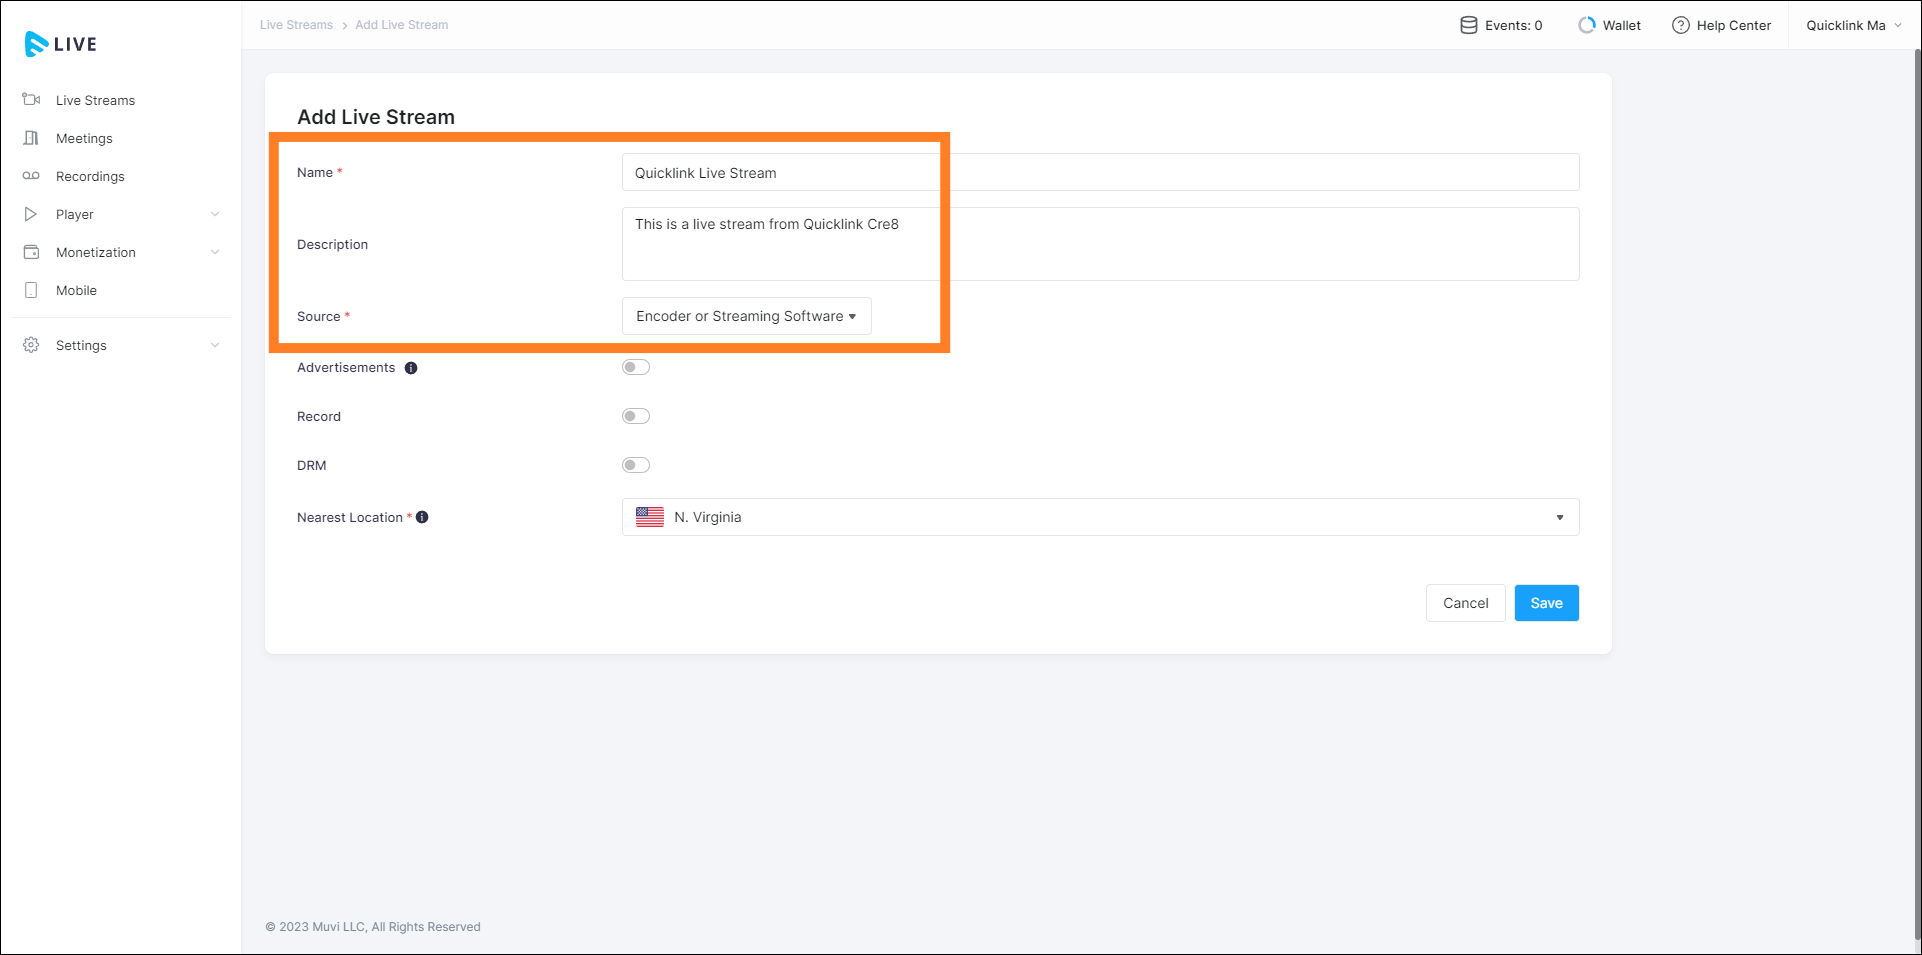Click the Events database icon
1922x955 pixels.
click(x=1468, y=25)
